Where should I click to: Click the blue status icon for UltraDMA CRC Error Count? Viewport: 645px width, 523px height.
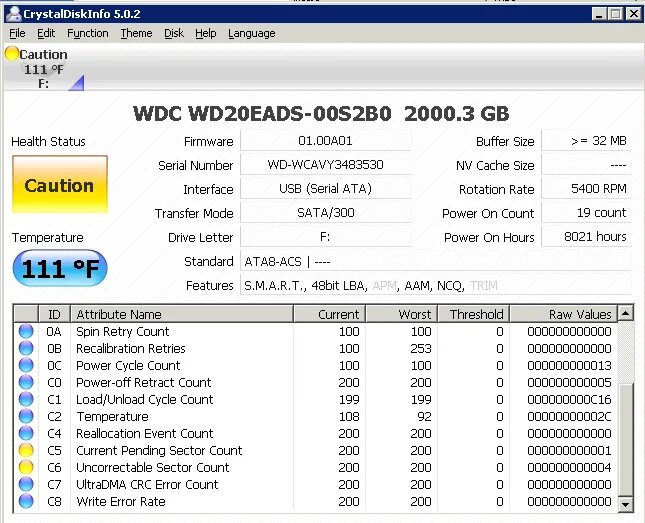[x=26, y=484]
